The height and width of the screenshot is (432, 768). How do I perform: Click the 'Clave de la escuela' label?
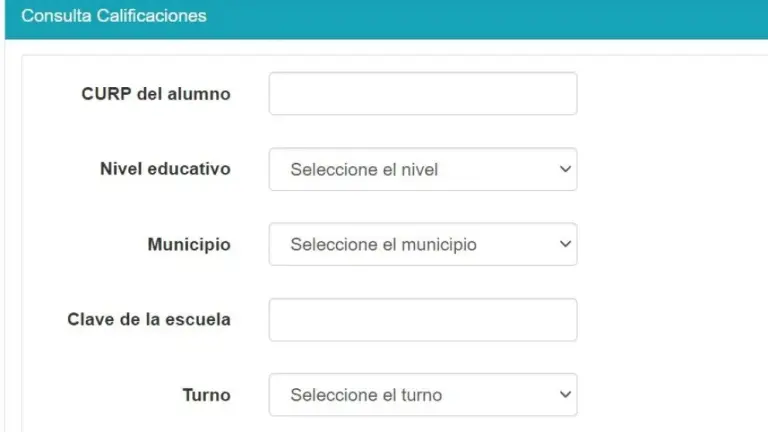point(149,319)
